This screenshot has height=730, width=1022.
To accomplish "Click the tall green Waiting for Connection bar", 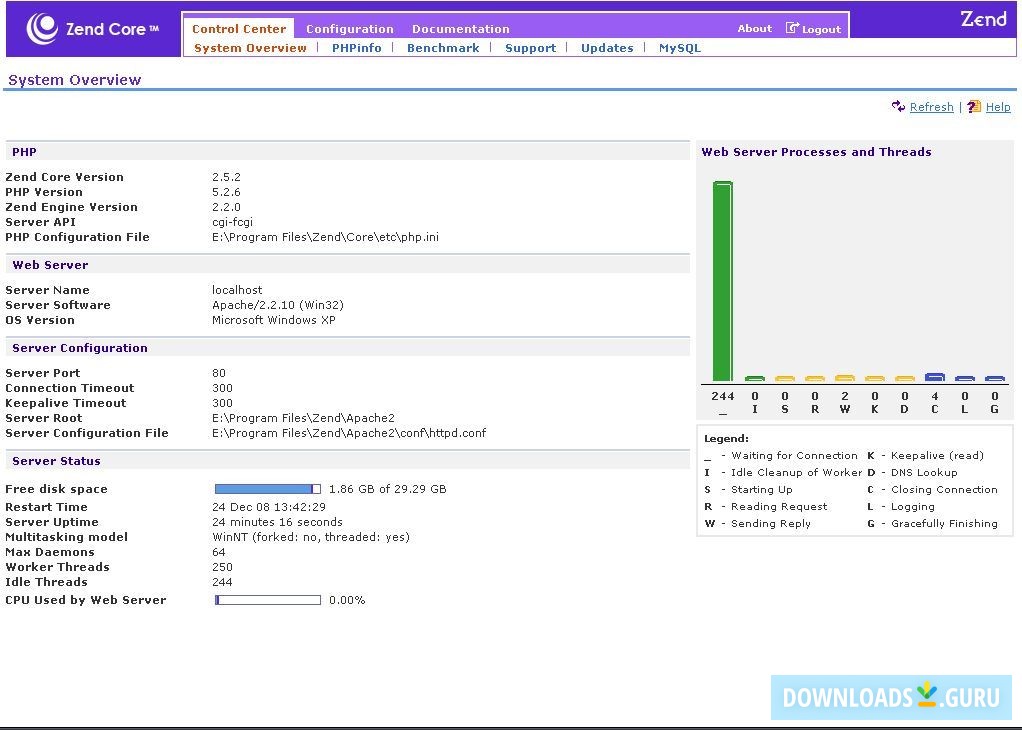I will click(722, 281).
